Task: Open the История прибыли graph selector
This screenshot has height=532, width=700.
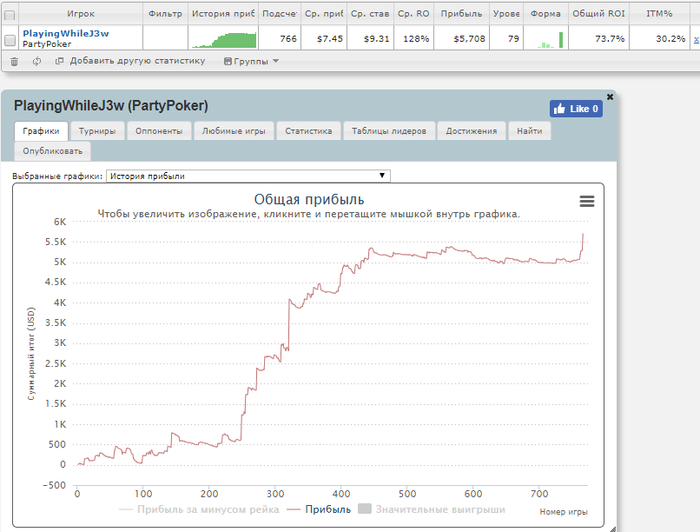Action: (x=248, y=176)
